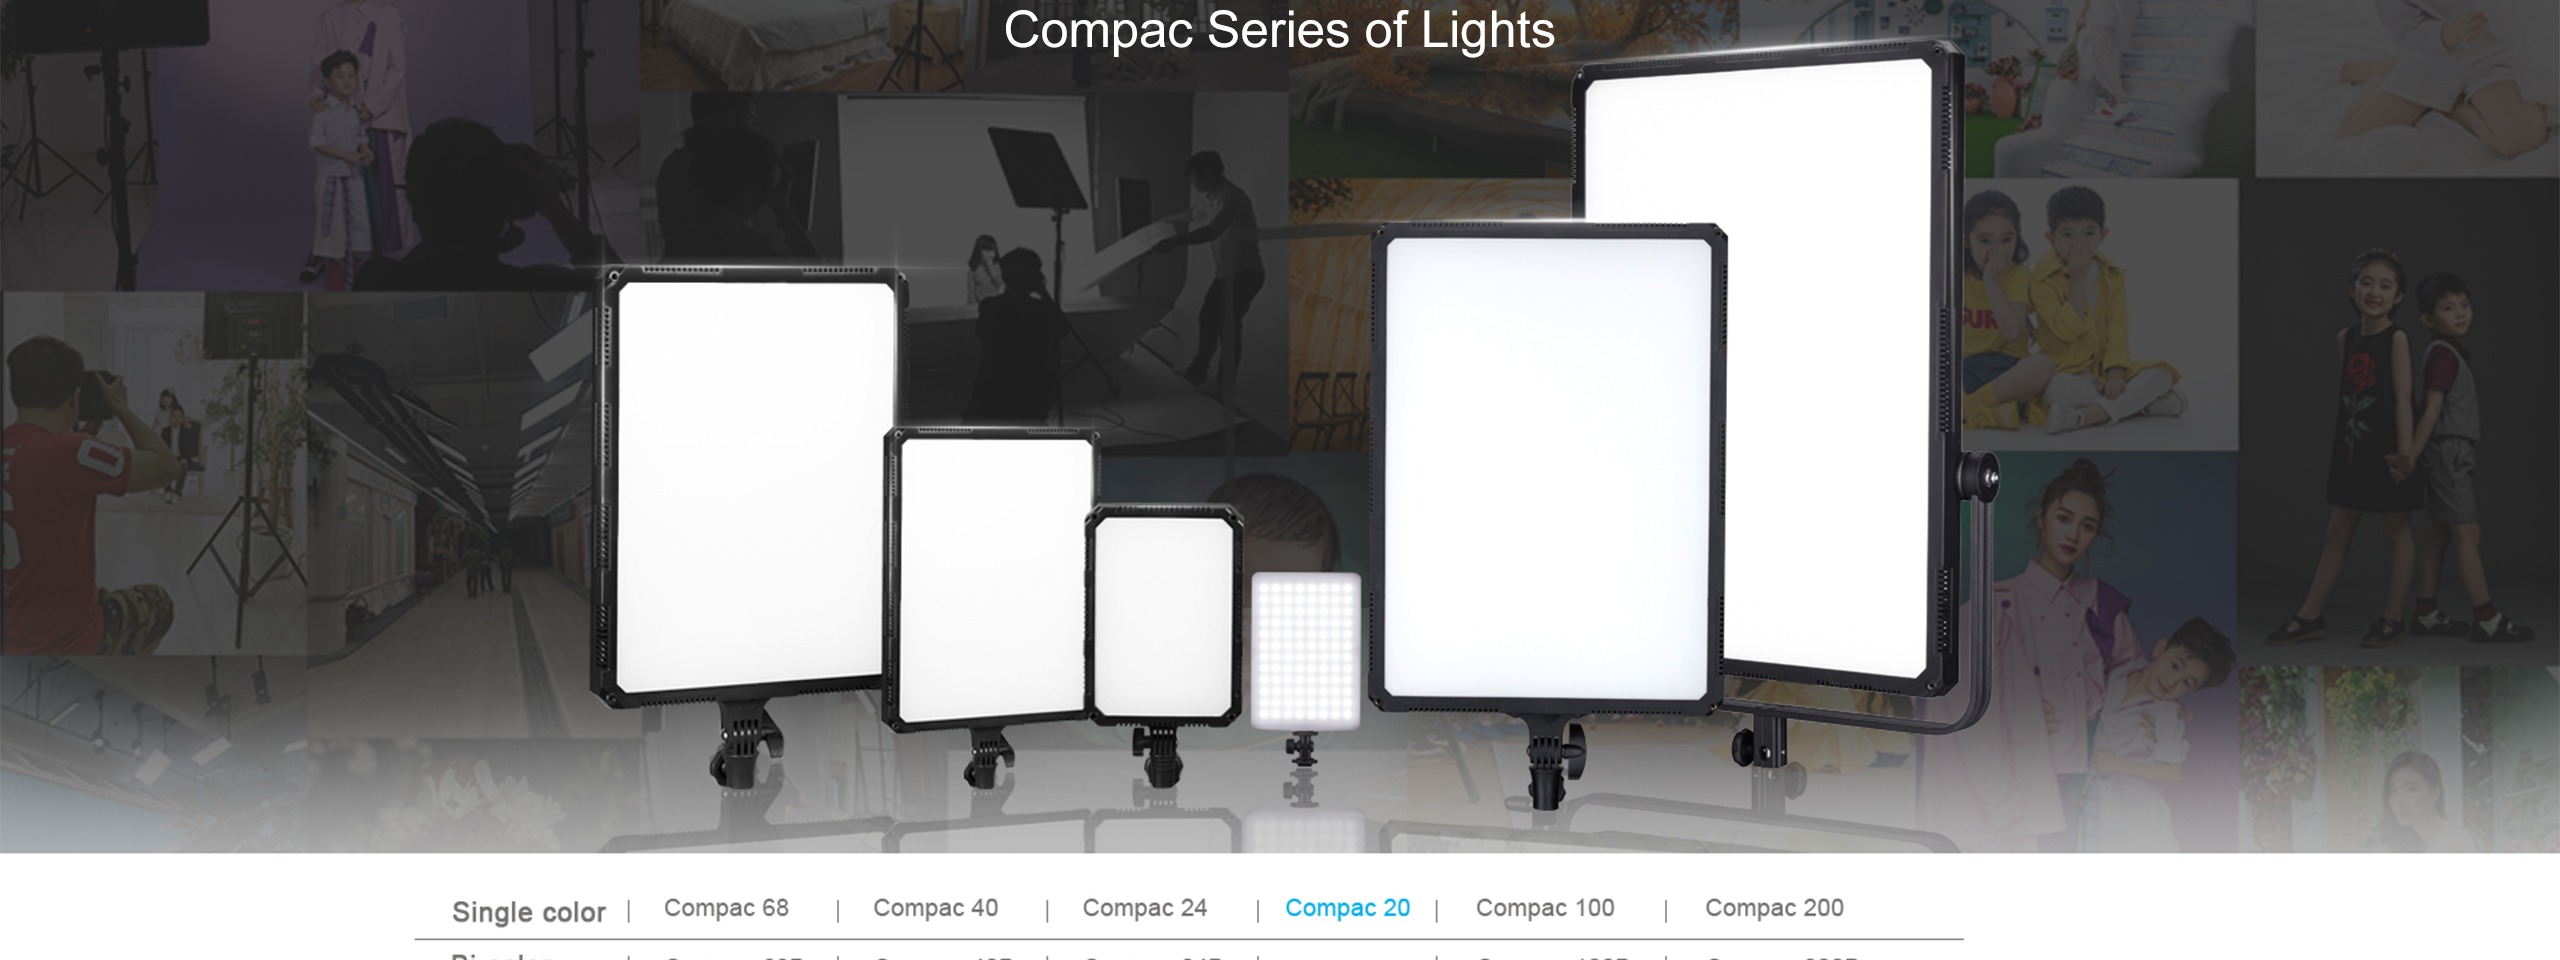Click the Compac Series of Lights heading
This screenshot has width=2560, height=960.
click(x=1279, y=30)
